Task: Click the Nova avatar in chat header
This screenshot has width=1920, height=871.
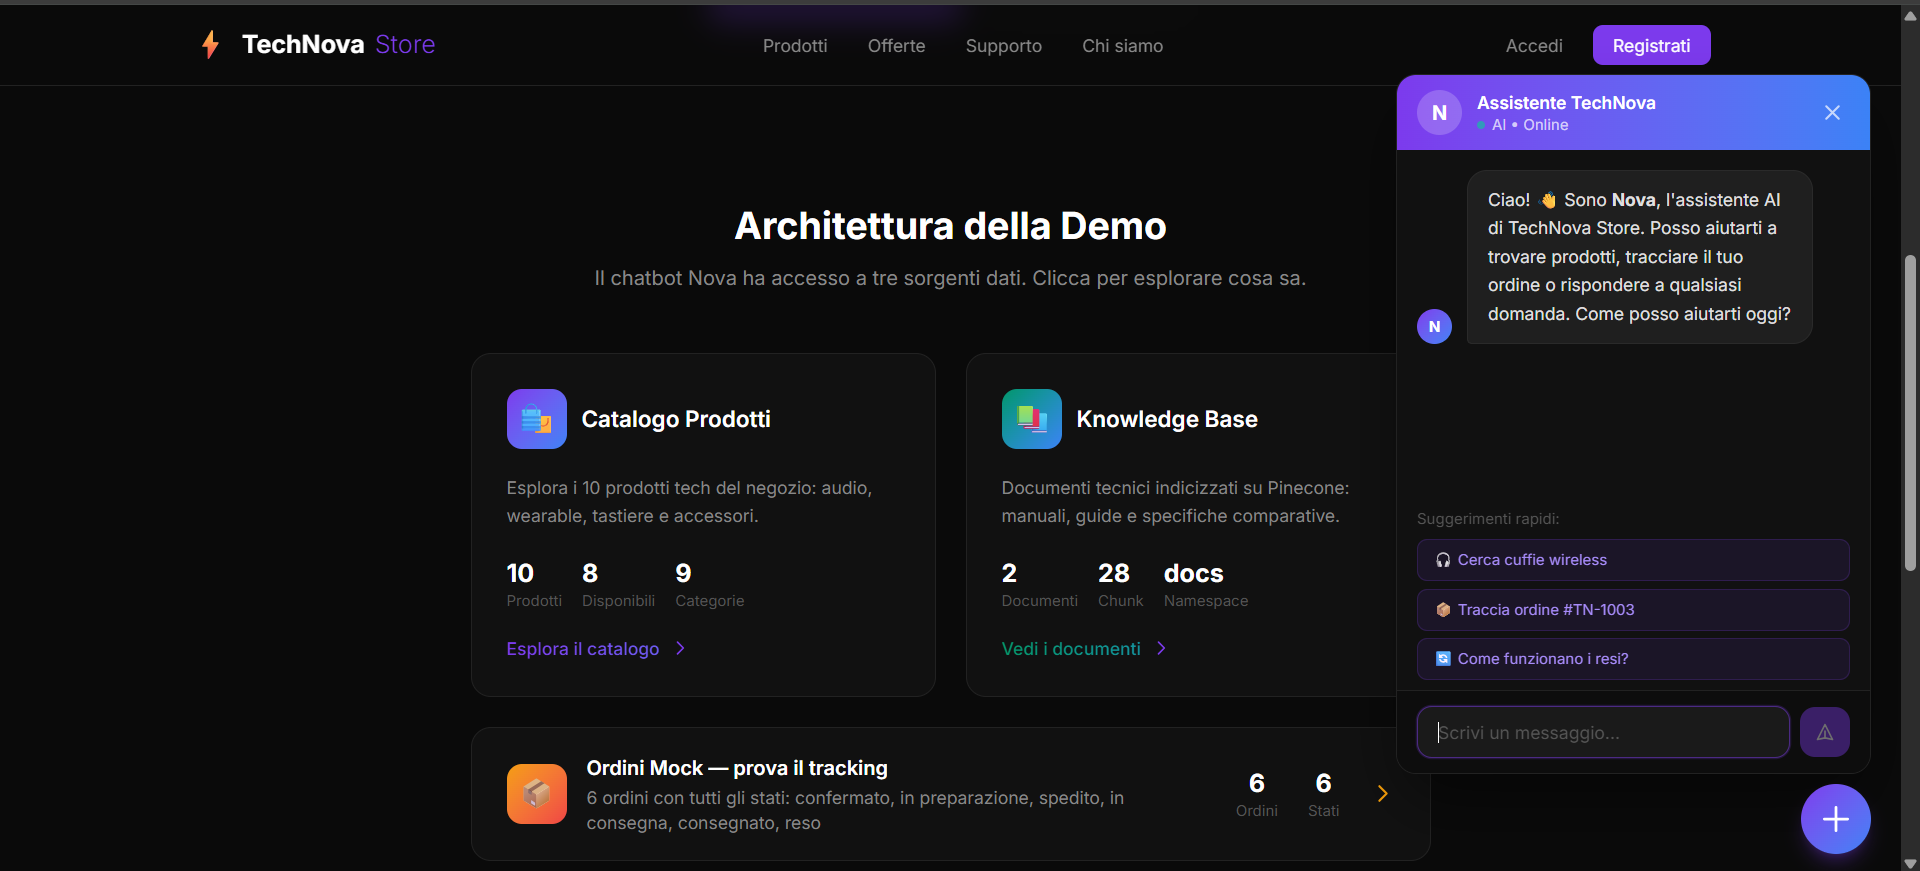Action: [1439, 113]
